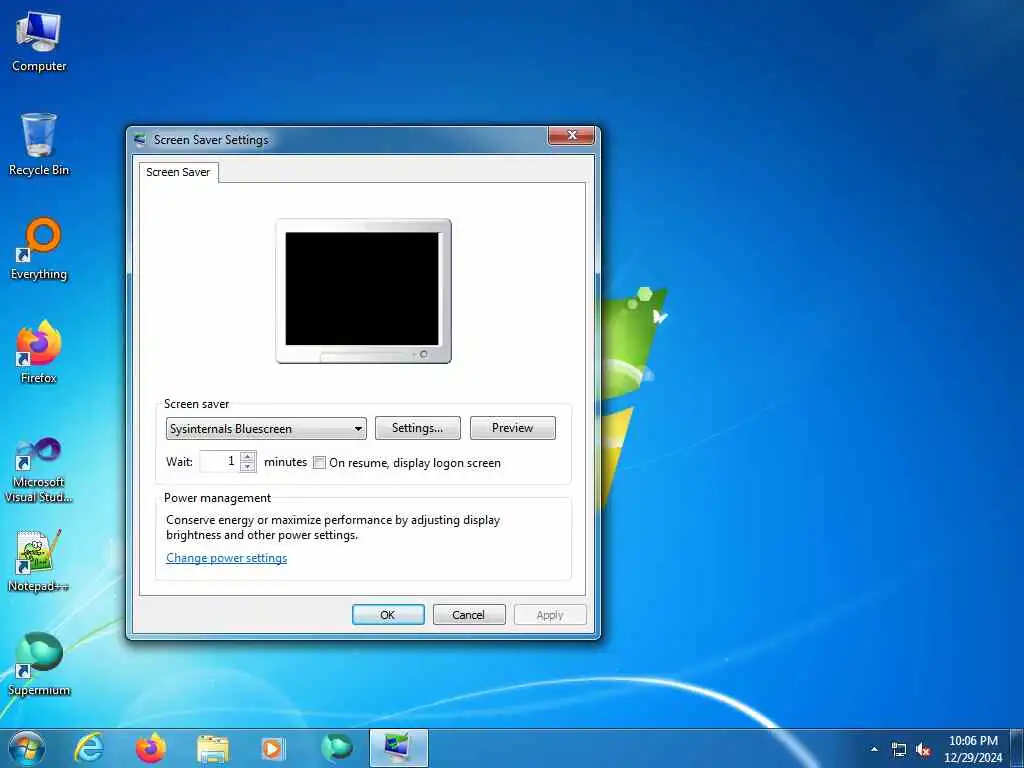
Task: Click the Screen Saver Settings title bar icon
Action: [140, 140]
